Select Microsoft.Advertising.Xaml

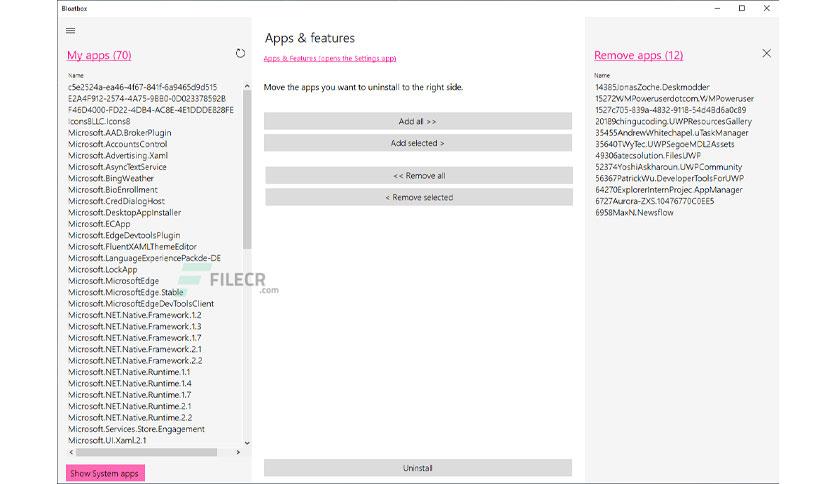tap(118, 156)
